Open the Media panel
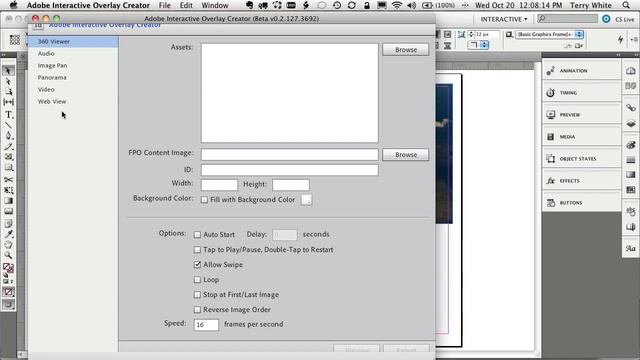Screen dimensions: 640x360 (x=581, y=137)
